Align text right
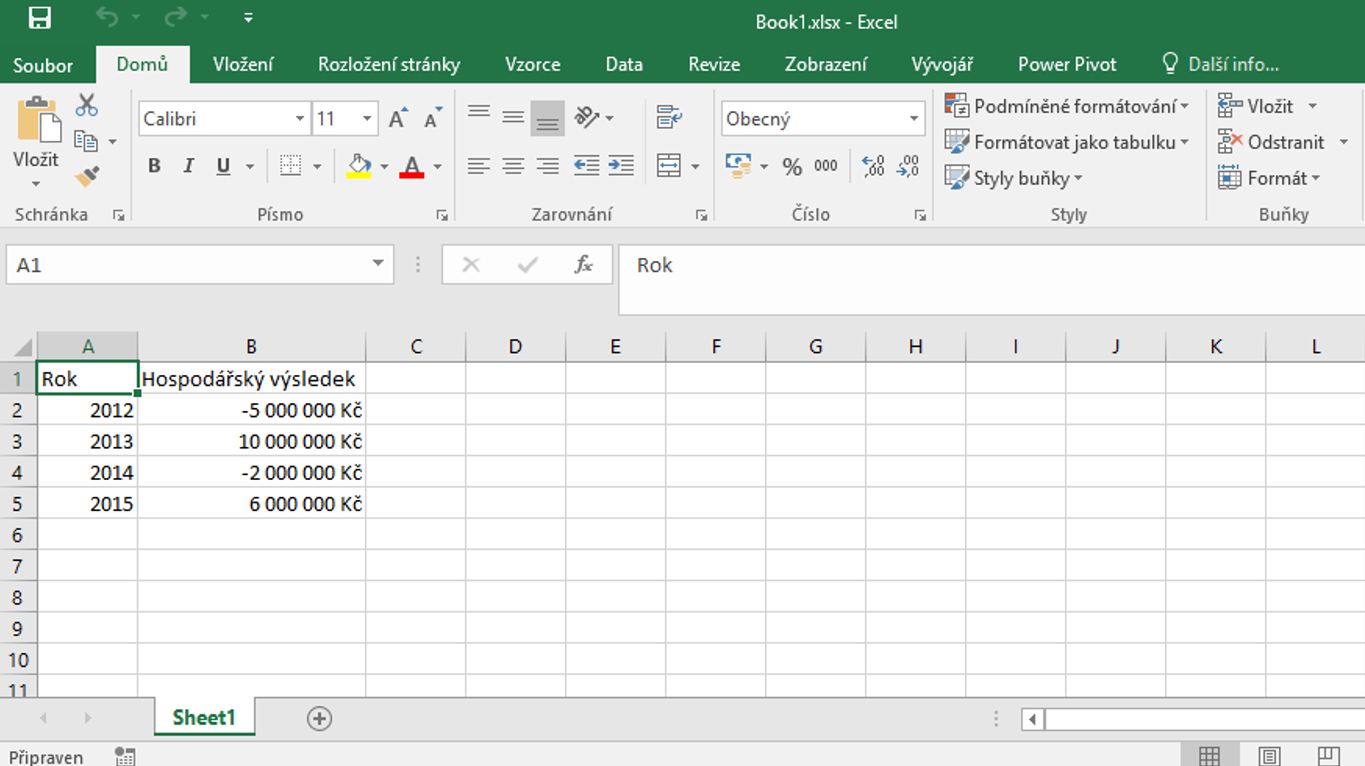This screenshot has width=1365, height=766. 547,166
